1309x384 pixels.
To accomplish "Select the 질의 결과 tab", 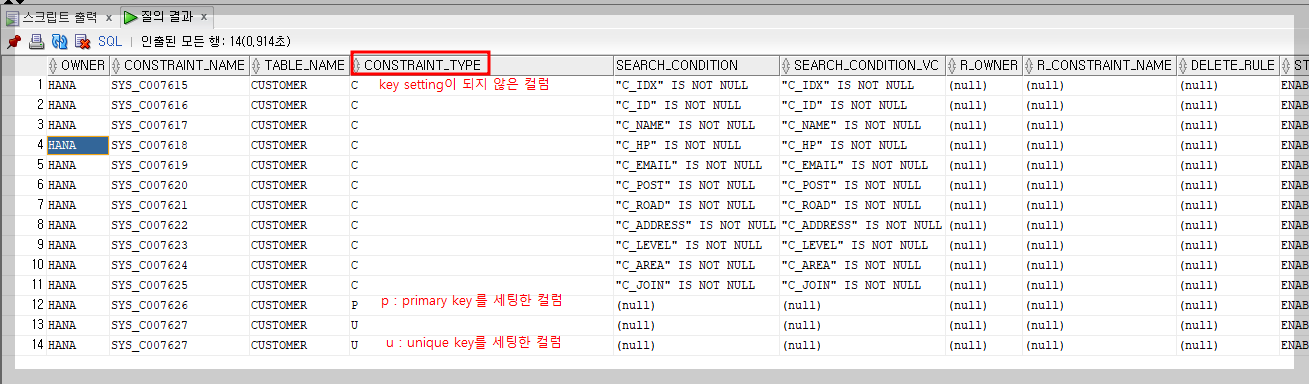I will pos(166,18).
